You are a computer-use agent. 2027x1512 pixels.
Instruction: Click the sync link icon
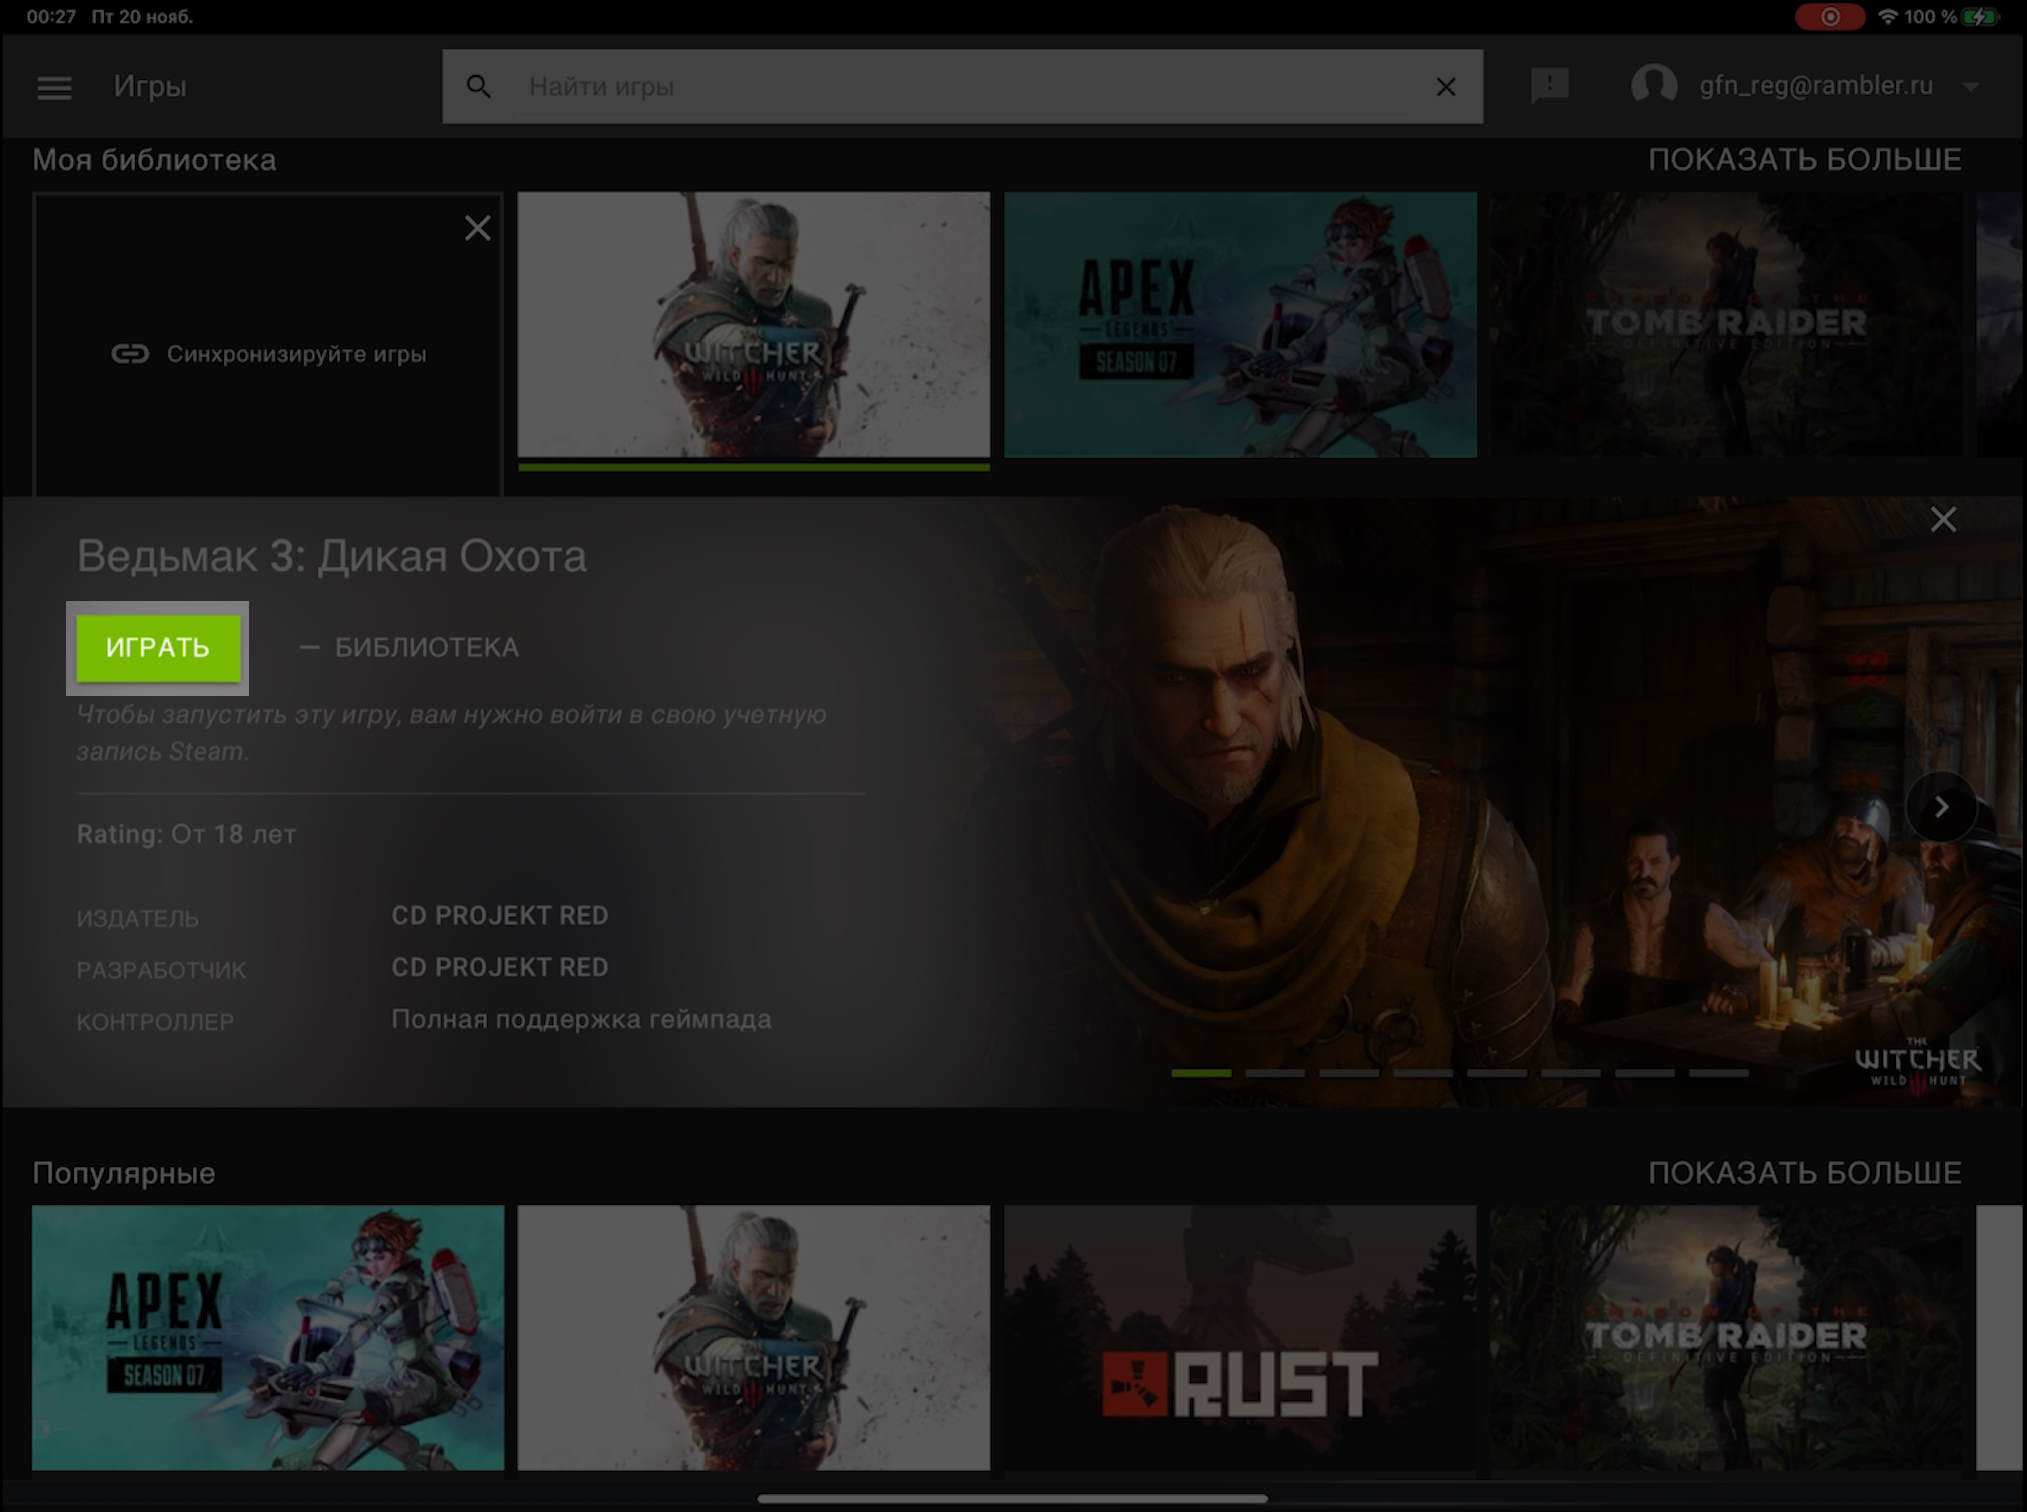(130, 354)
